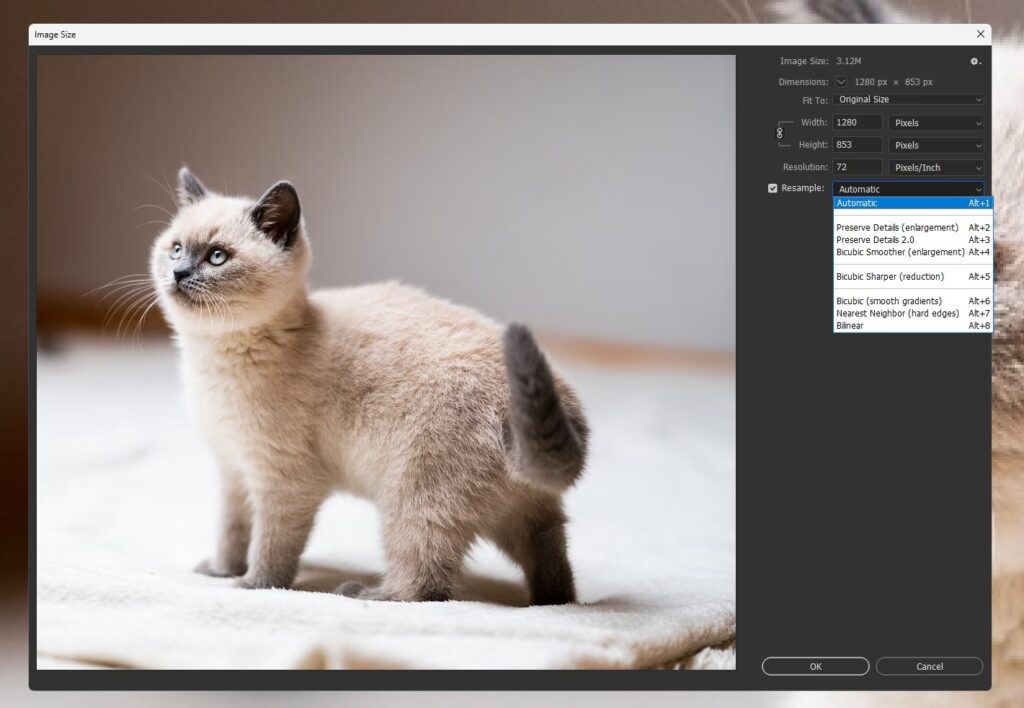This screenshot has height=708, width=1024.
Task: Open the Fit To dropdown
Action: [908, 100]
